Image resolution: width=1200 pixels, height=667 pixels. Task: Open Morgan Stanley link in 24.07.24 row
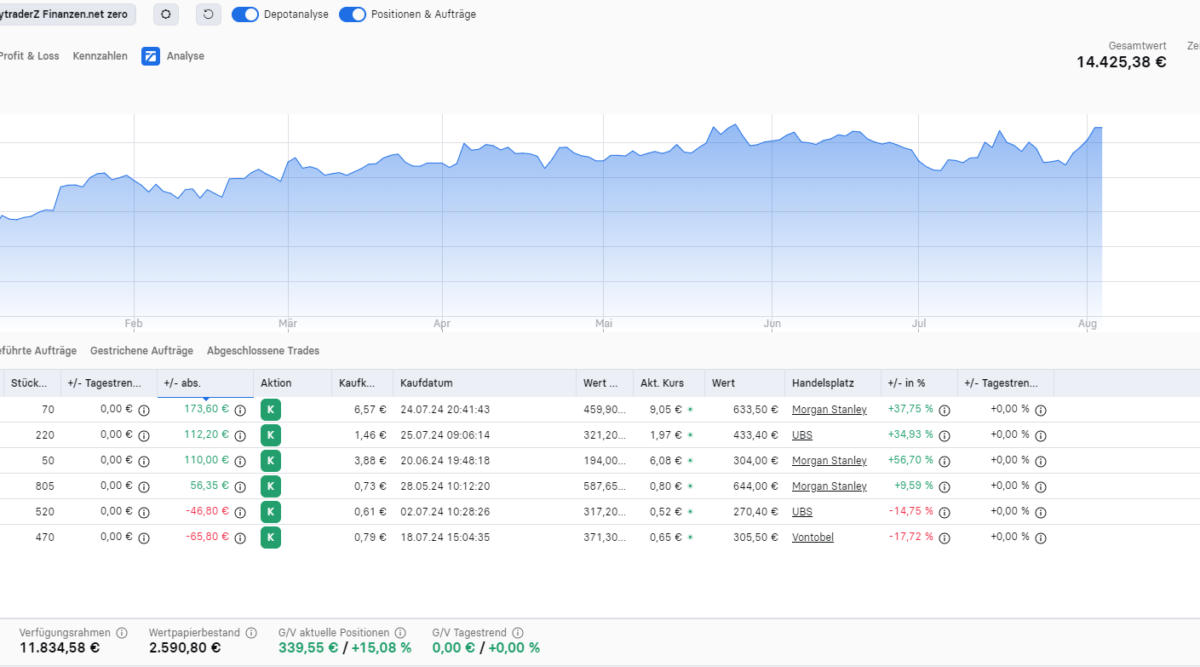829,410
